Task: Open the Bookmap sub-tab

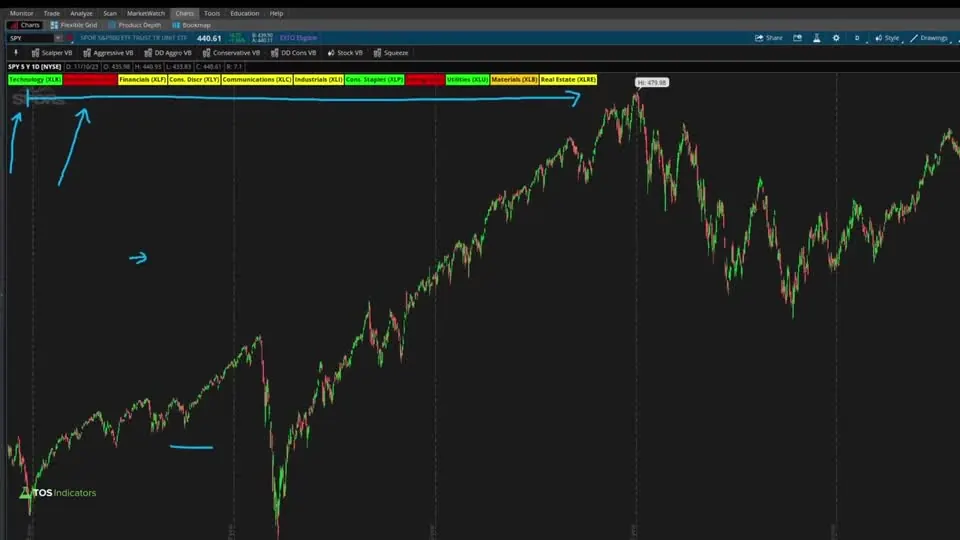Action: click(191, 25)
